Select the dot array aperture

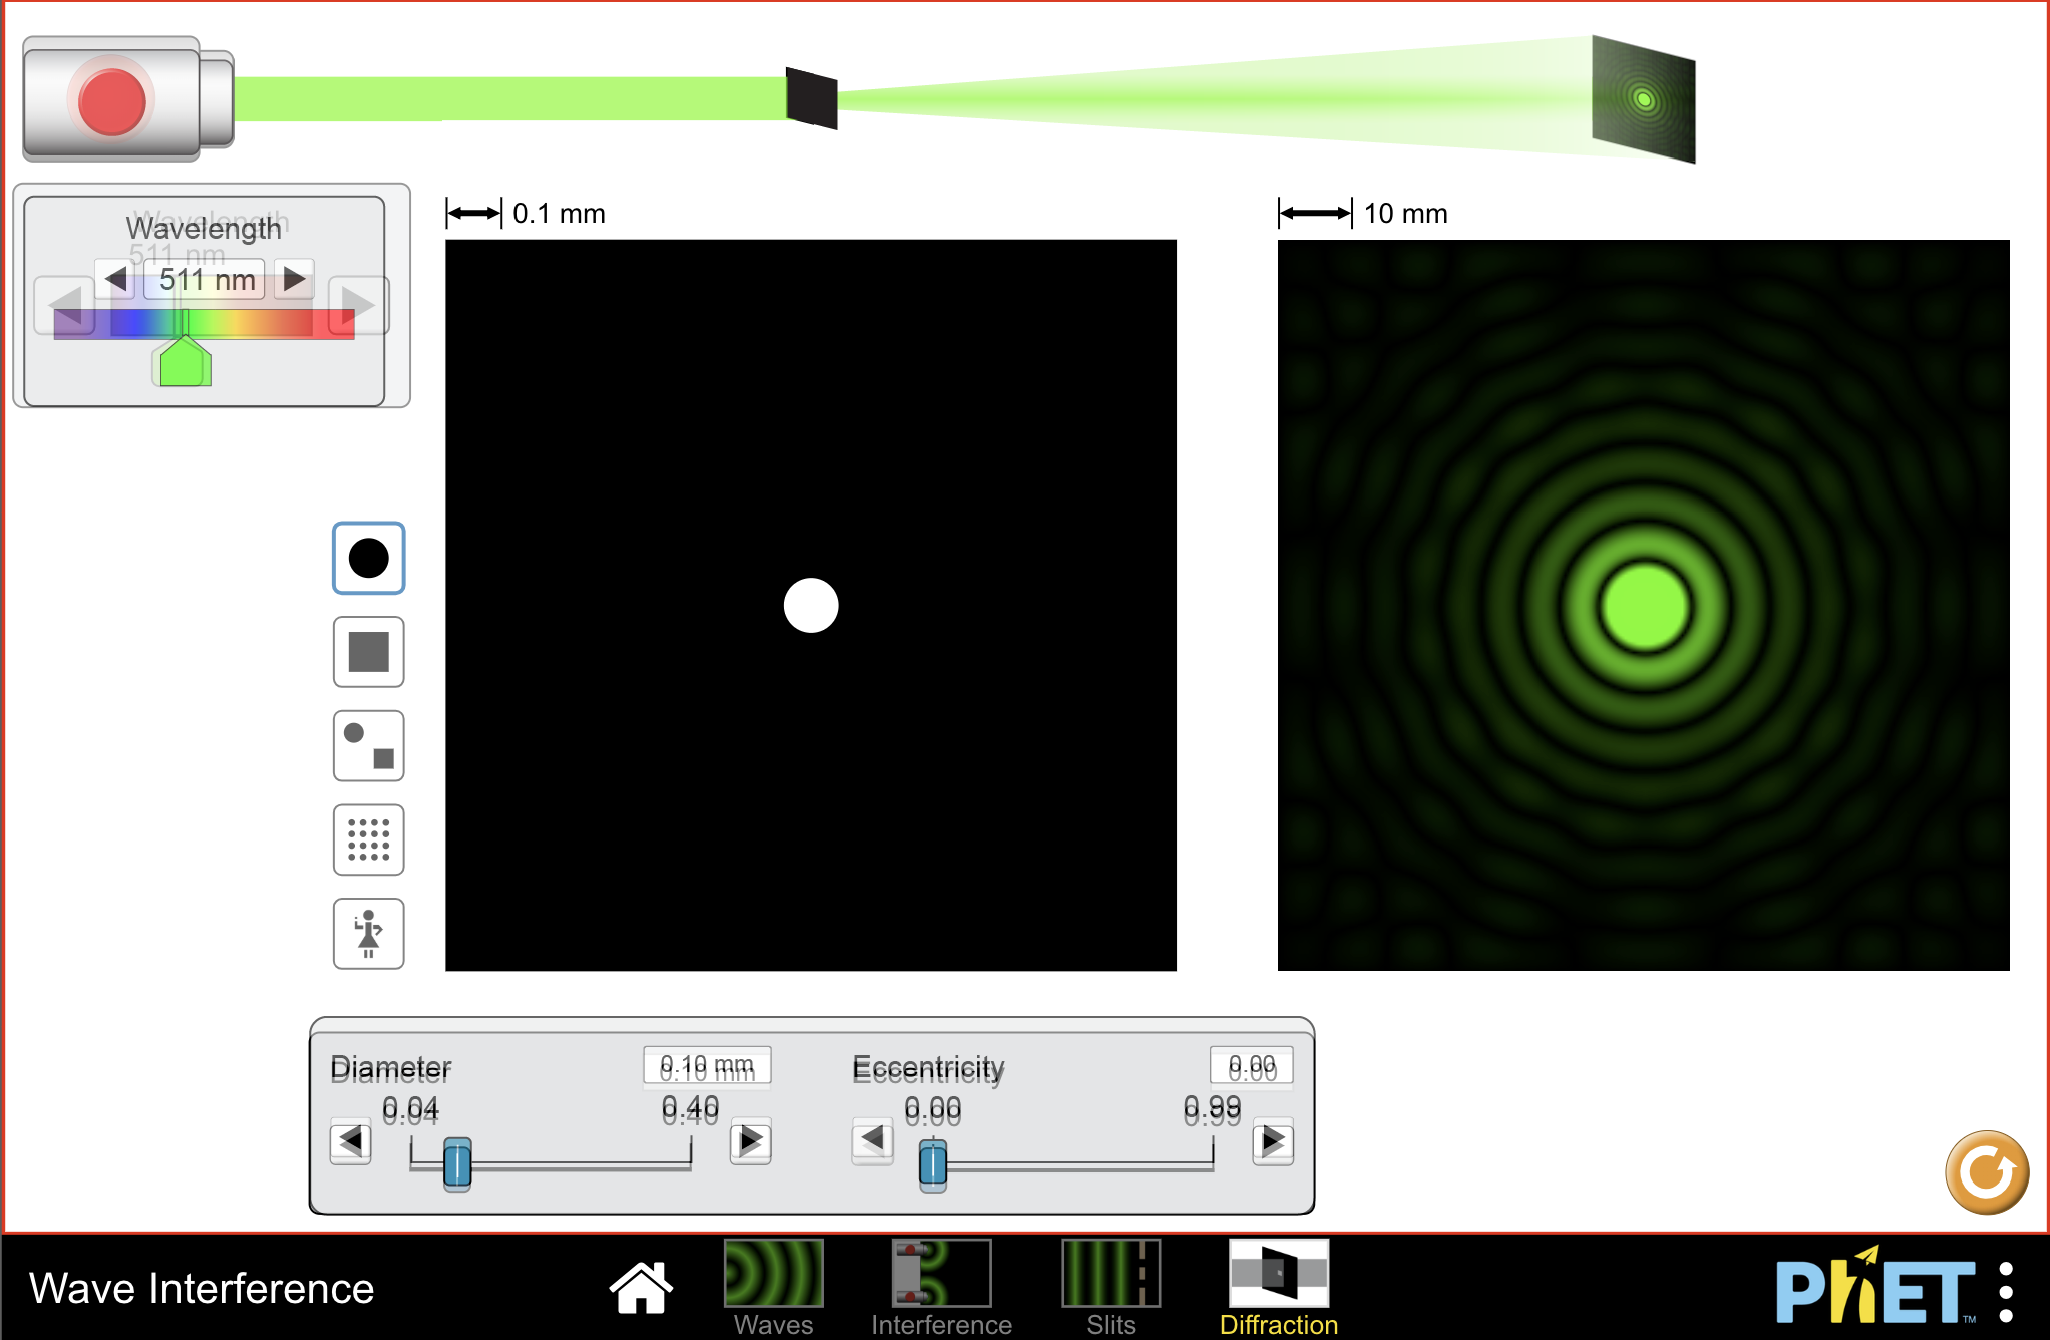coord(368,840)
